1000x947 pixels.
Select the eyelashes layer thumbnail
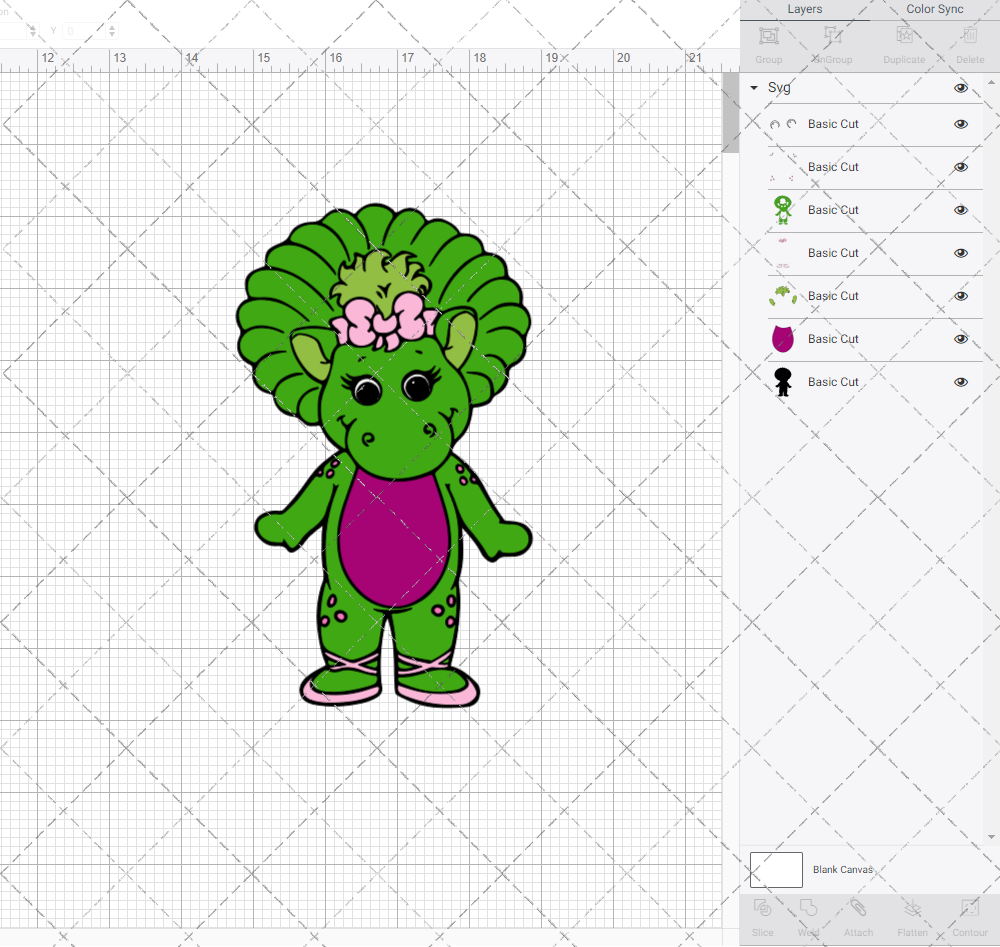[783, 124]
